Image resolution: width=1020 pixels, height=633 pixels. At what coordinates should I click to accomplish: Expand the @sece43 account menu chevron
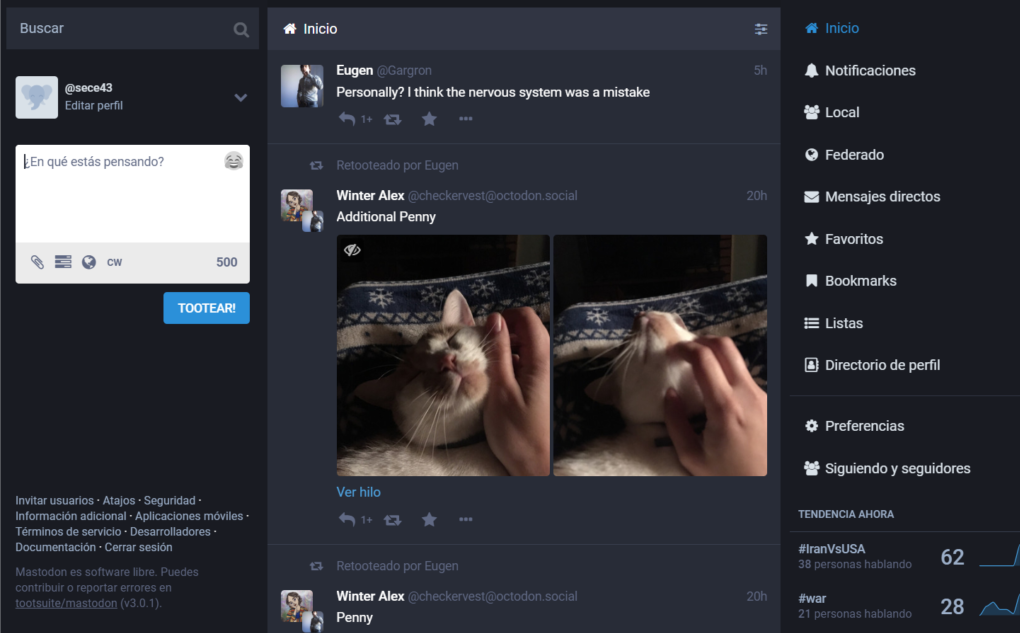(x=241, y=98)
